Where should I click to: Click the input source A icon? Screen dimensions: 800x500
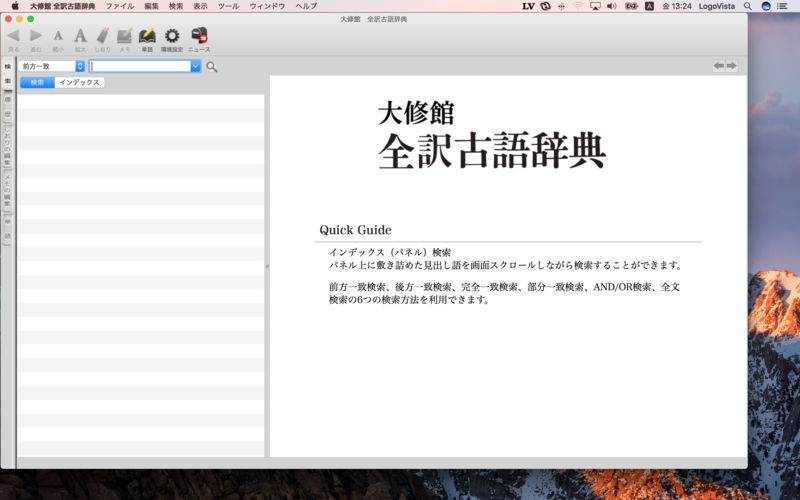point(649,6)
